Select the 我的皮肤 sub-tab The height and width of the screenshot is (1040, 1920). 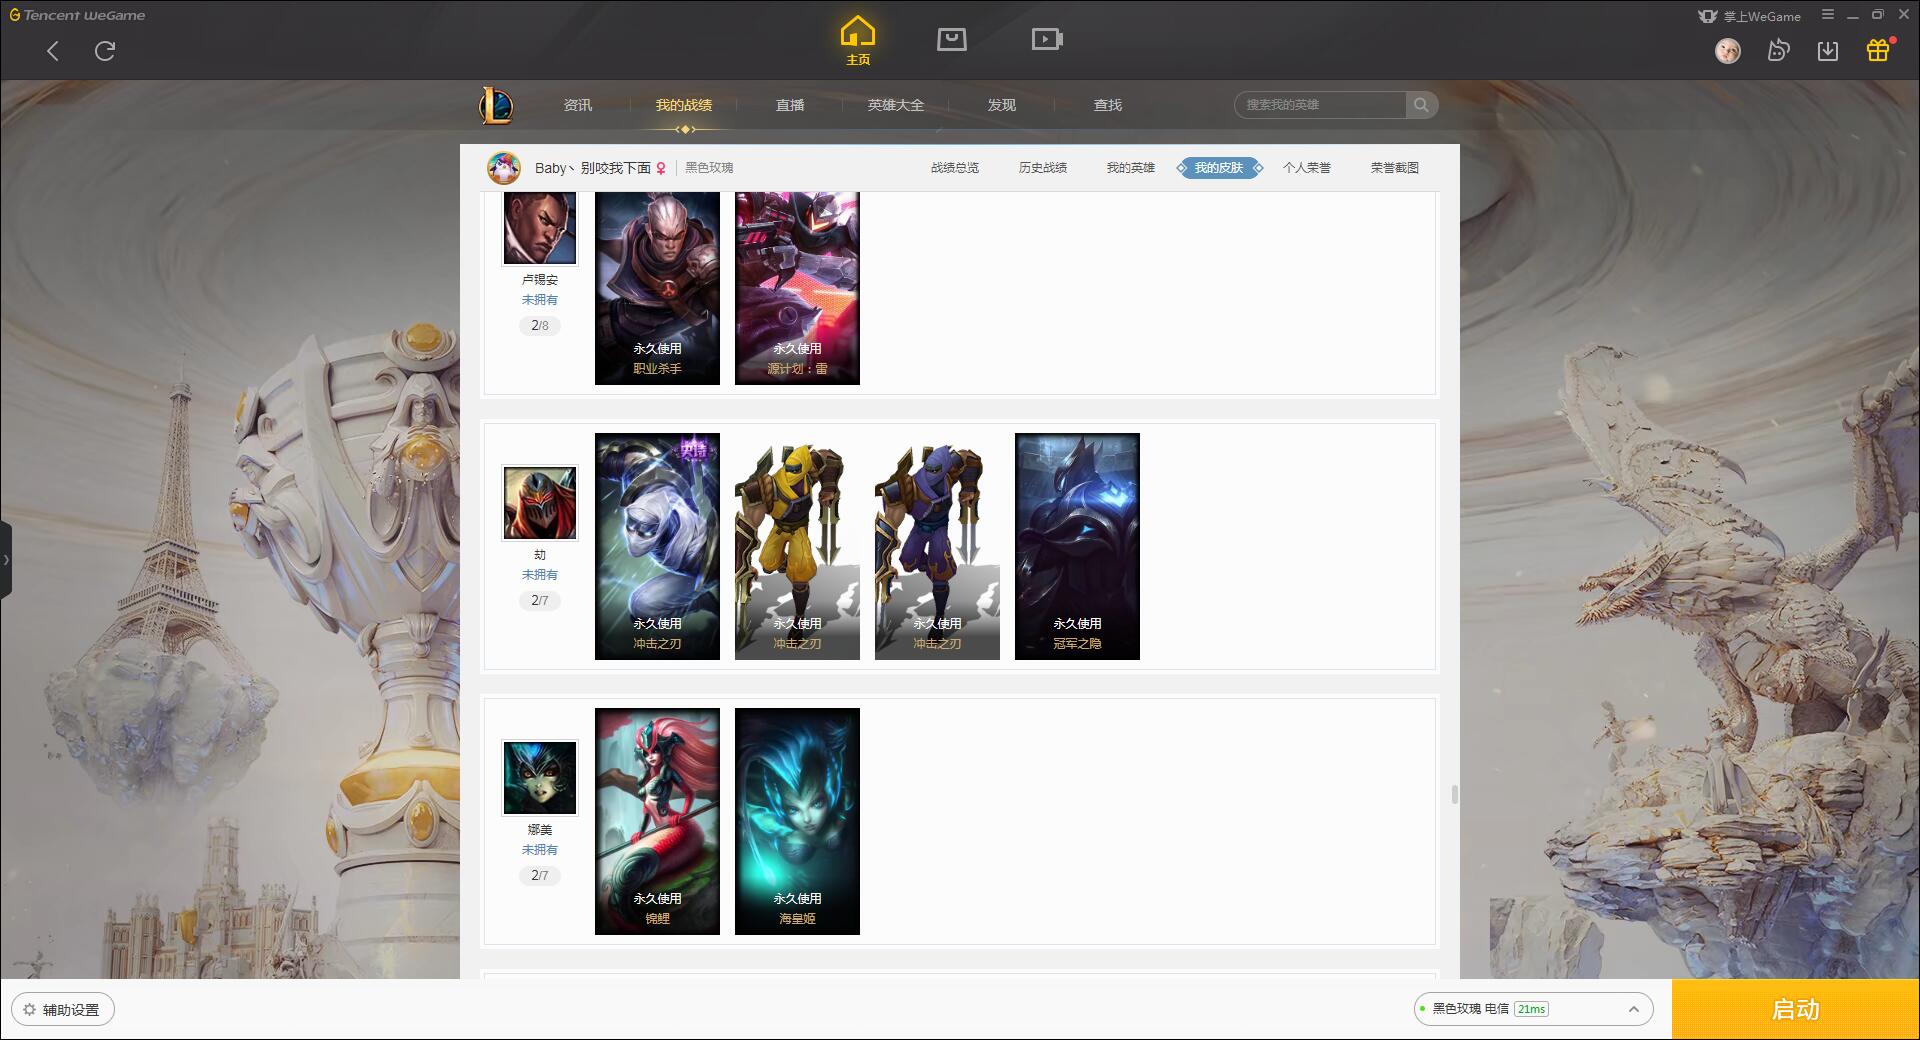click(1219, 168)
